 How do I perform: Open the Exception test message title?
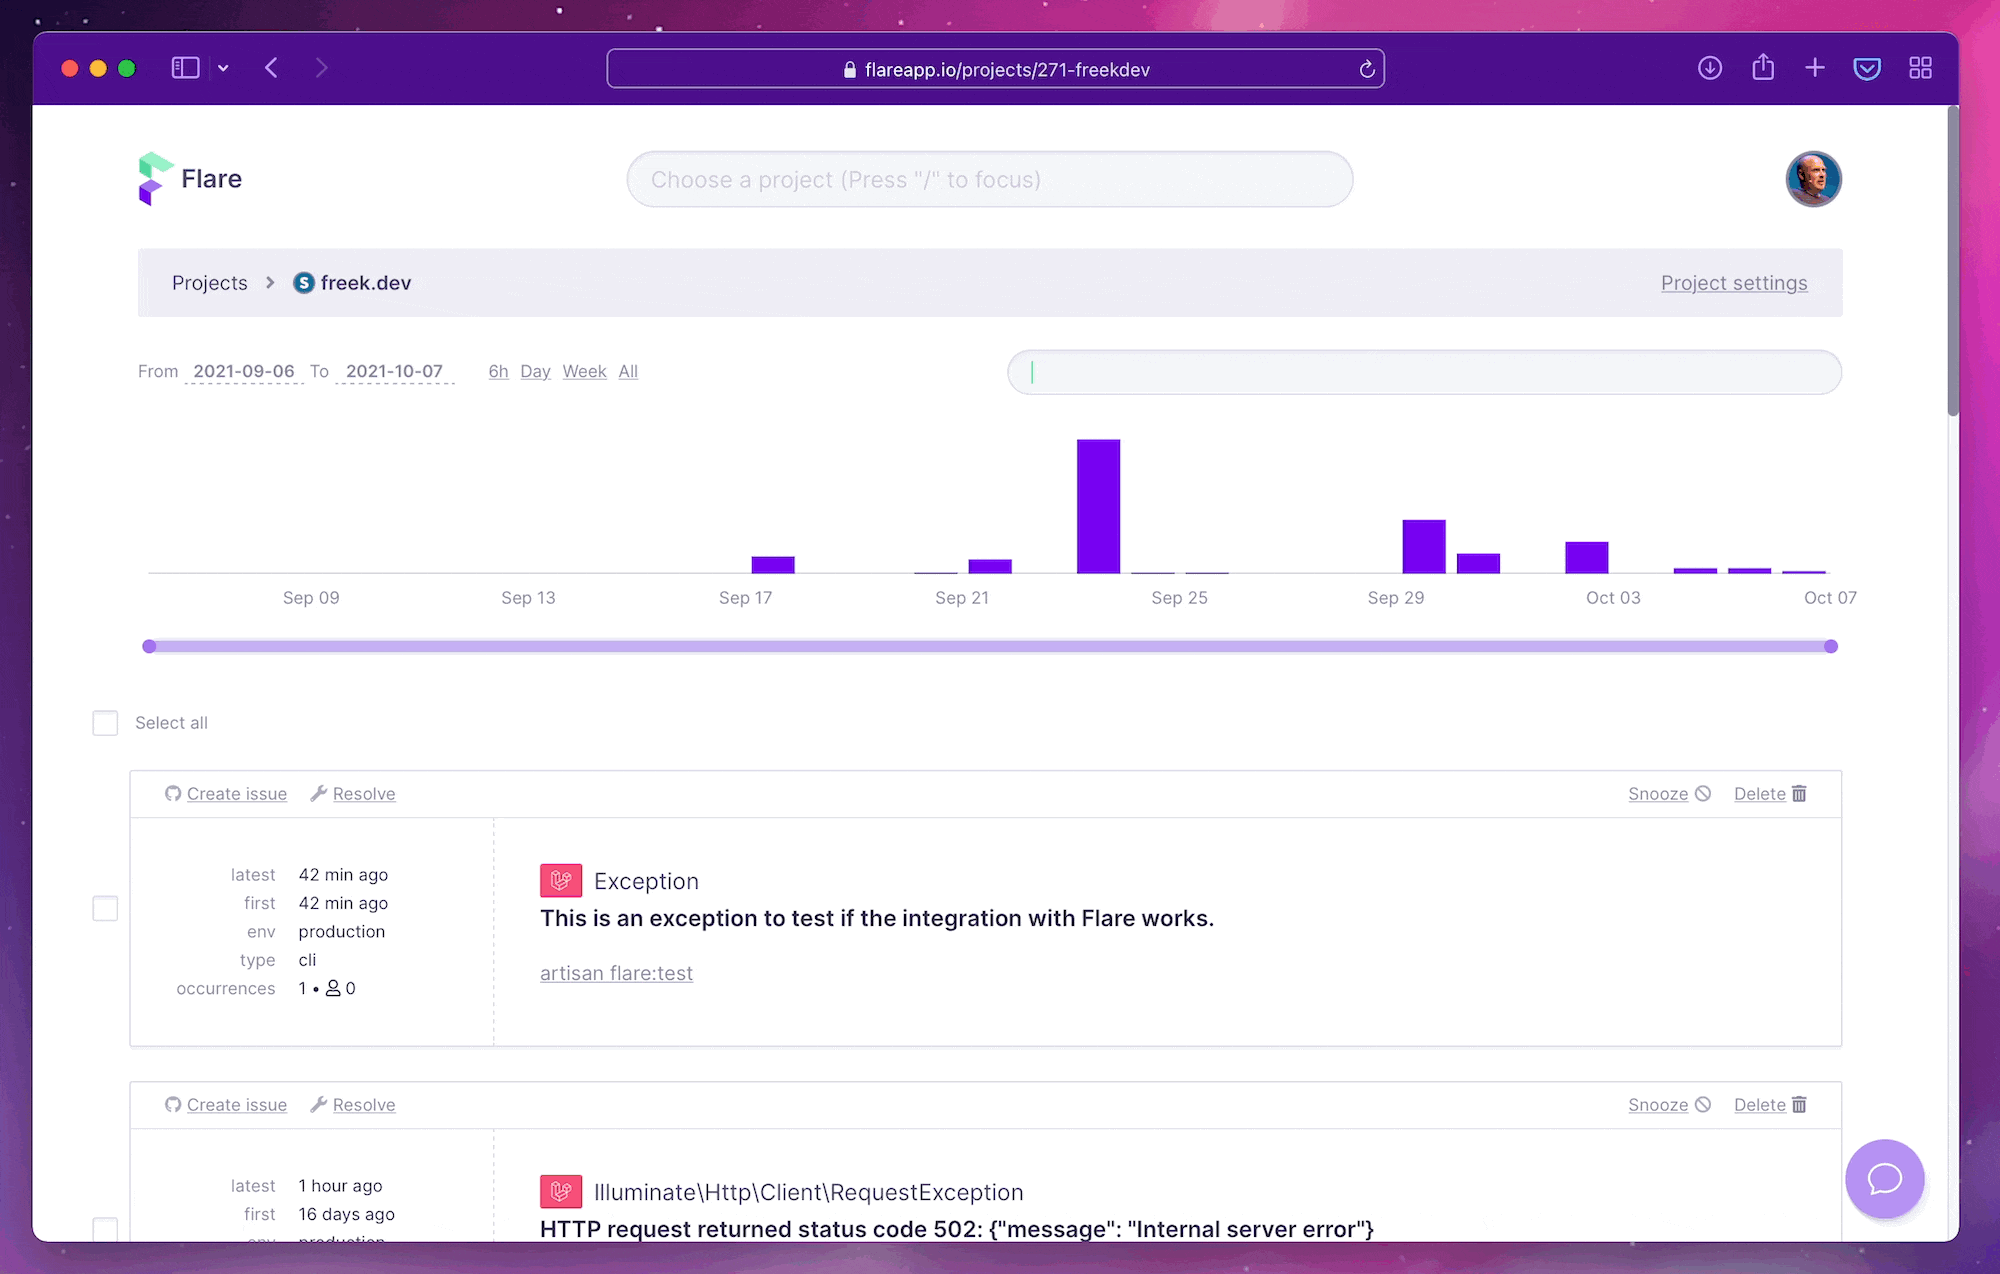[x=877, y=918]
